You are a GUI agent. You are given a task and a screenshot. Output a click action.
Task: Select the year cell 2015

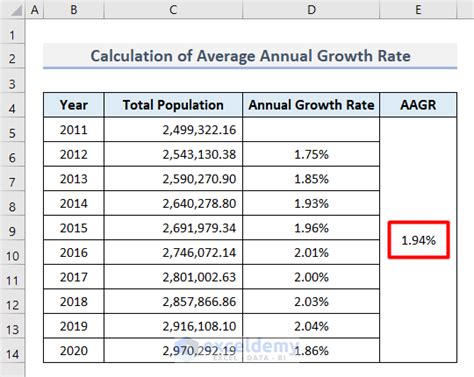click(74, 228)
